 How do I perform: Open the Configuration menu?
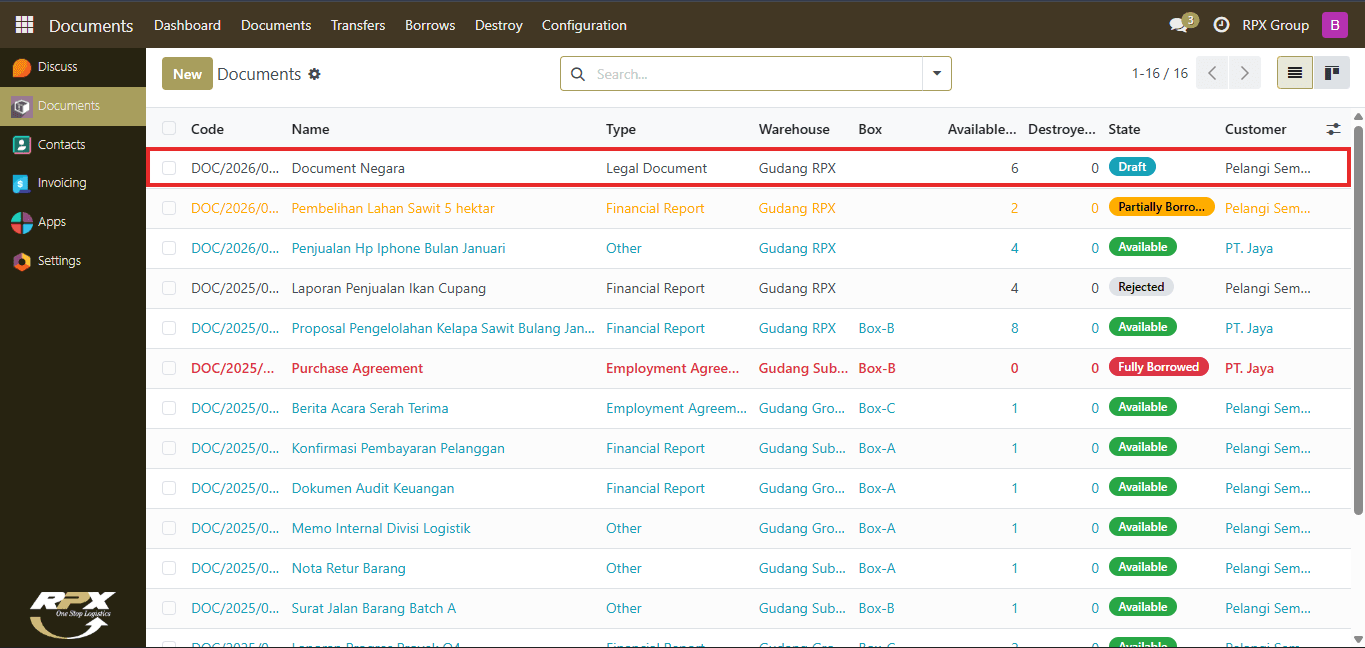click(584, 25)
